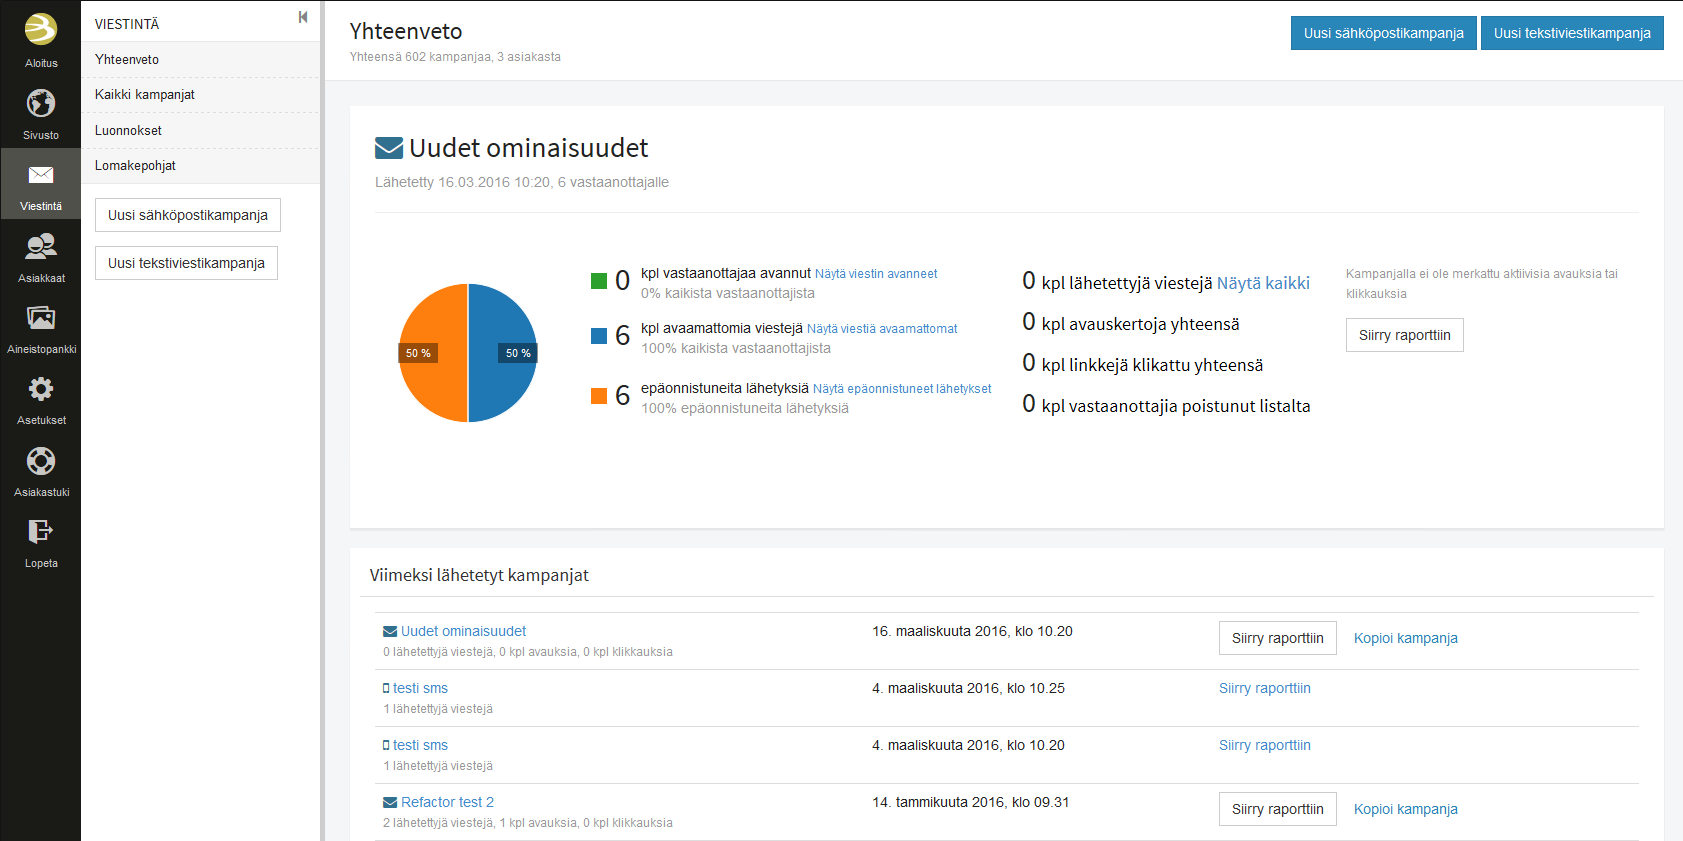Open the Näytä kaikki sent messages link
This screenshot has height=841, width=1683.
click(x=1263, y=283)
